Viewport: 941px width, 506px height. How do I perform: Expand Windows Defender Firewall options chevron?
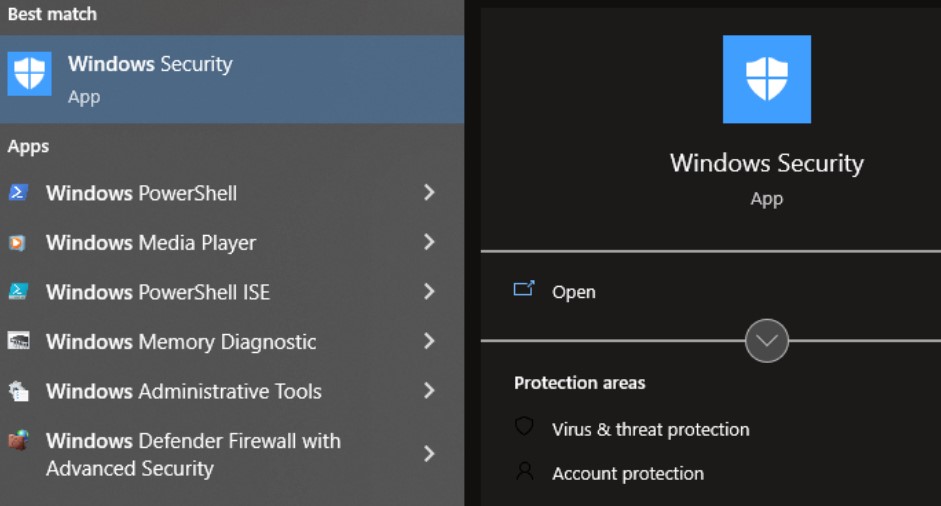click(x=429, y=454)
